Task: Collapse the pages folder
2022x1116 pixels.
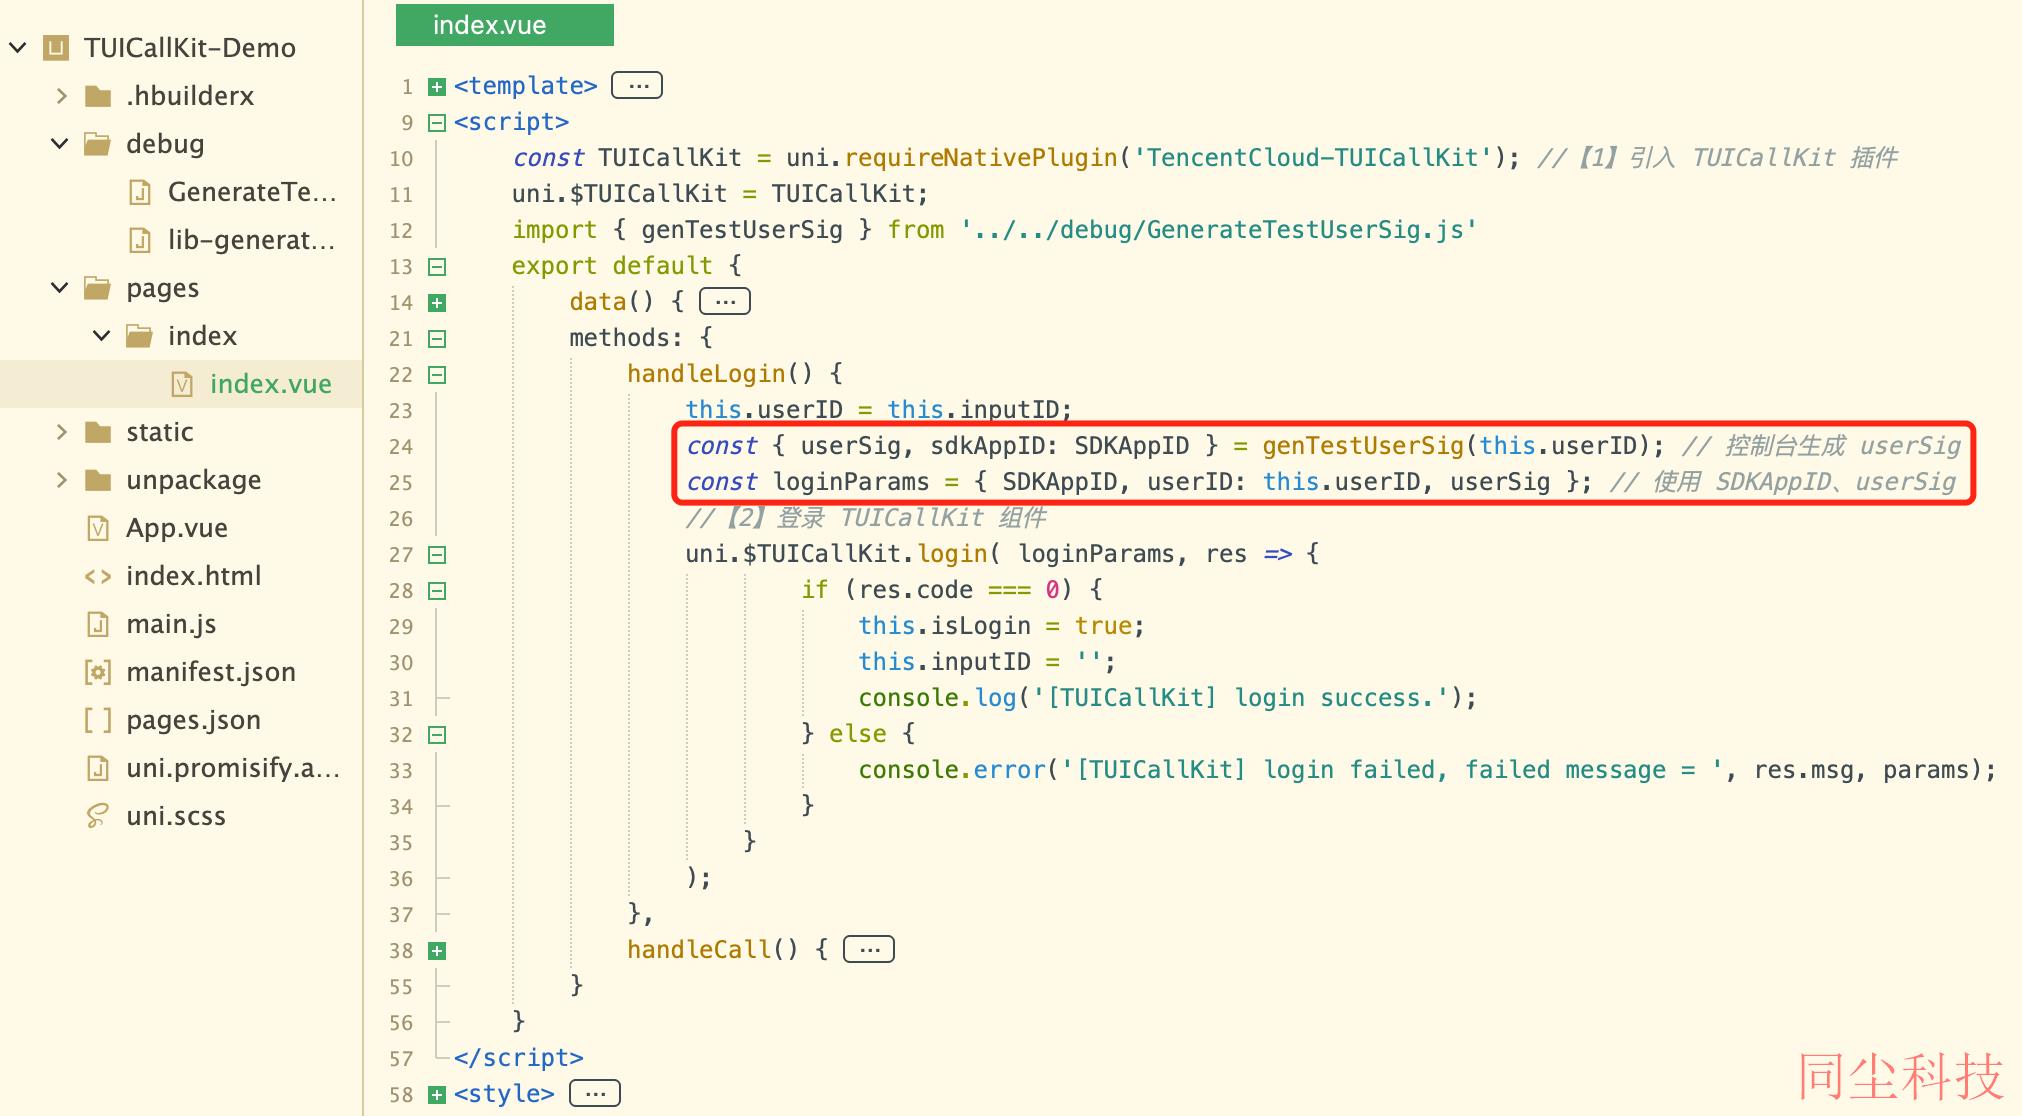Action: point(60,288)
